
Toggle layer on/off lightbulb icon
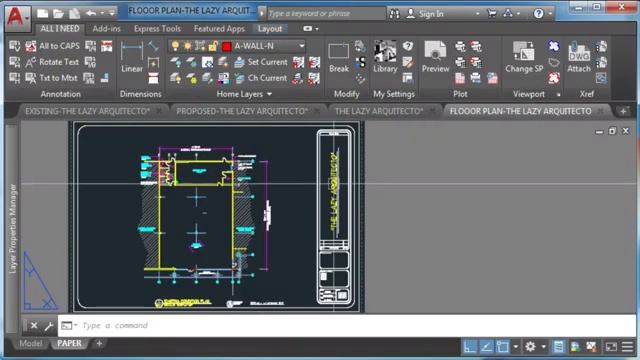(x=176, y=46)
